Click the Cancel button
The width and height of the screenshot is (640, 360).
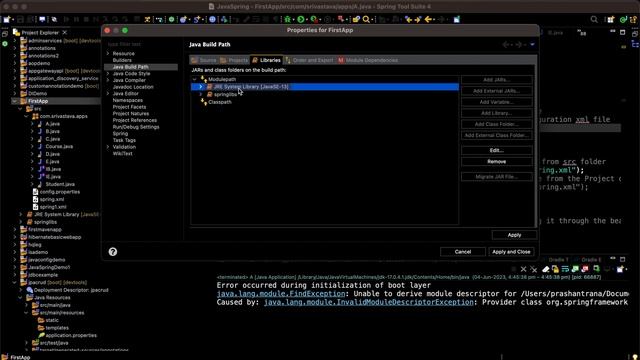pos(463,252)
